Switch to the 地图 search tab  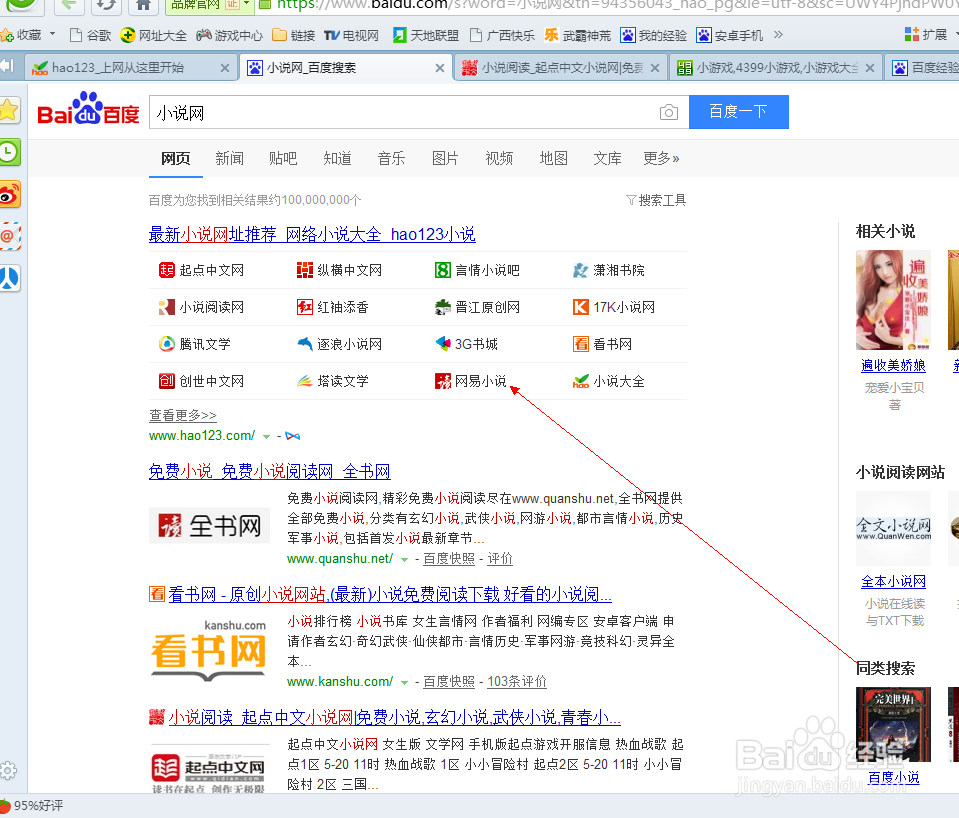554,158
